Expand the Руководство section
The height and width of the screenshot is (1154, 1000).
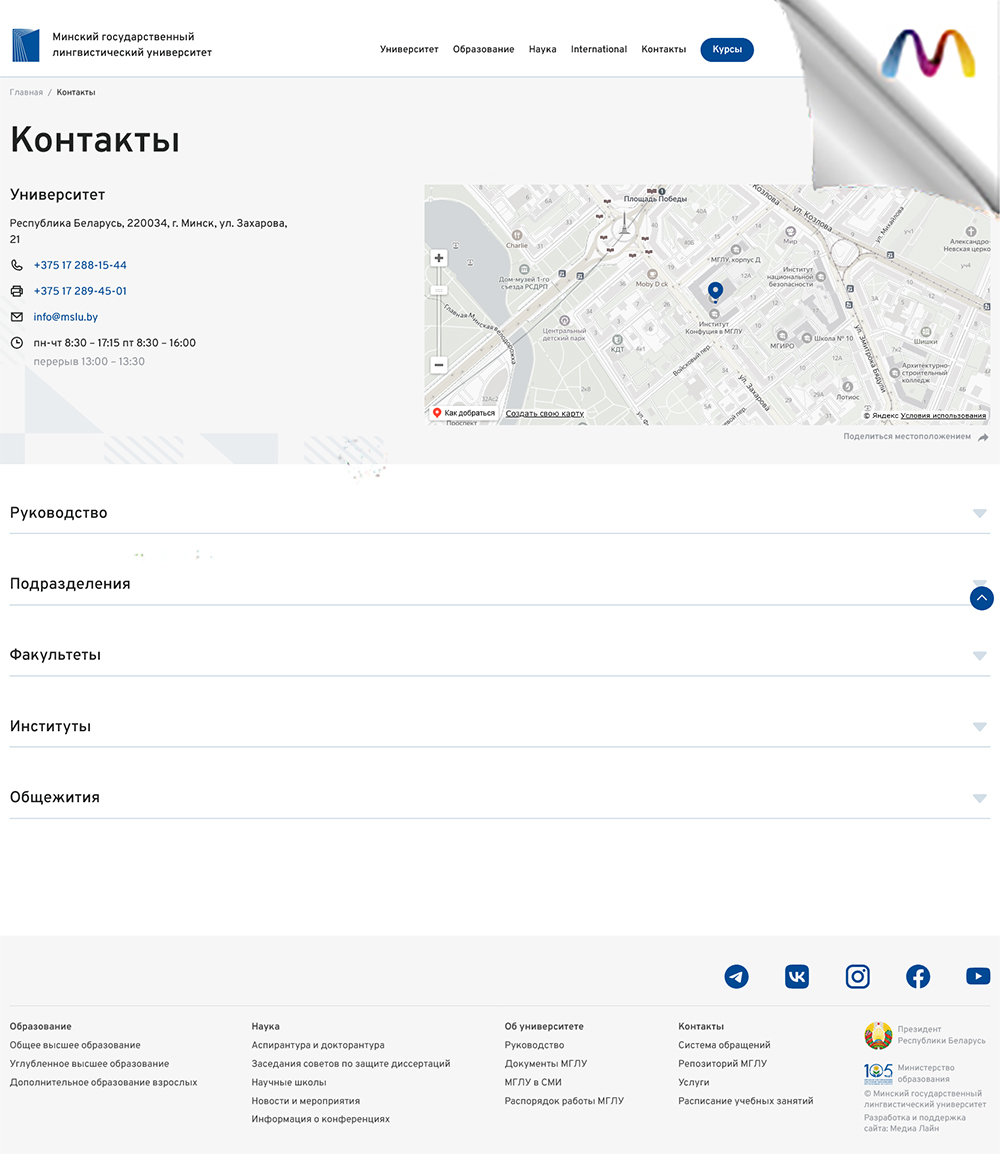[500, 513]
